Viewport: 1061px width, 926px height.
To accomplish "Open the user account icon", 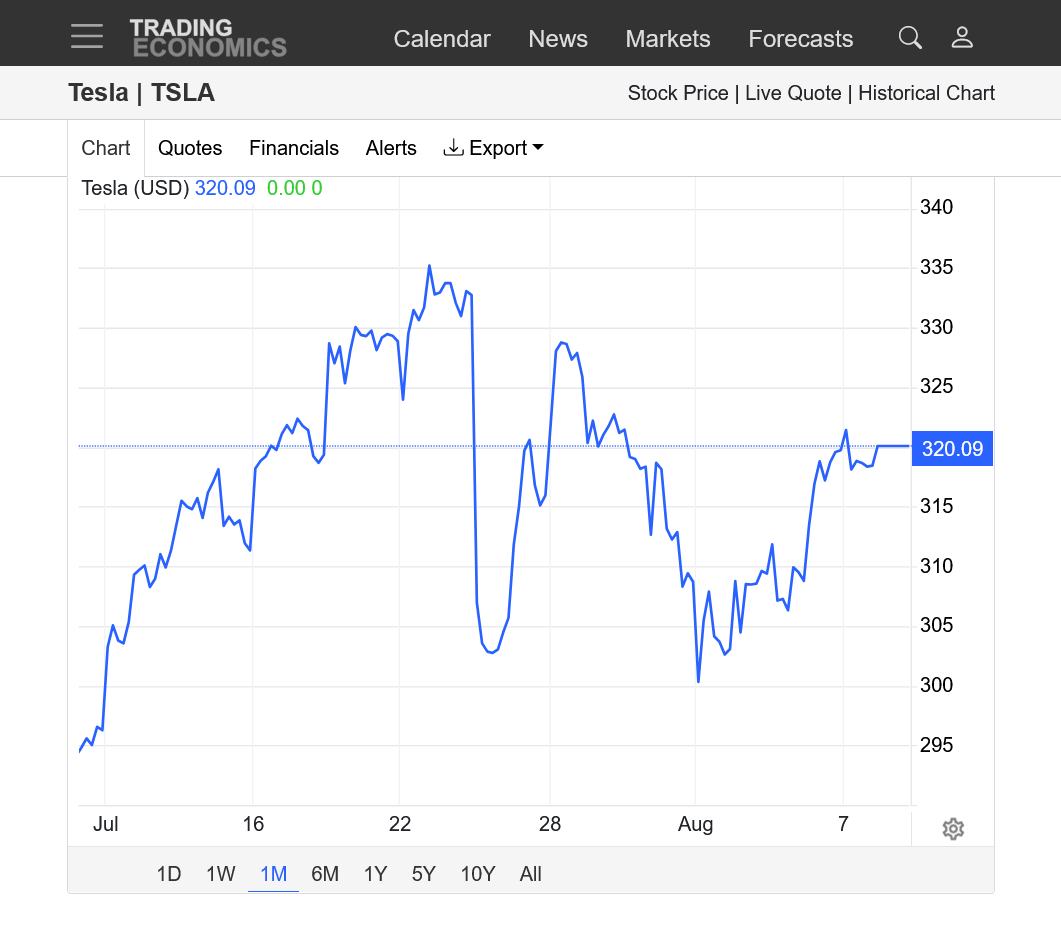I will point(962,37).
